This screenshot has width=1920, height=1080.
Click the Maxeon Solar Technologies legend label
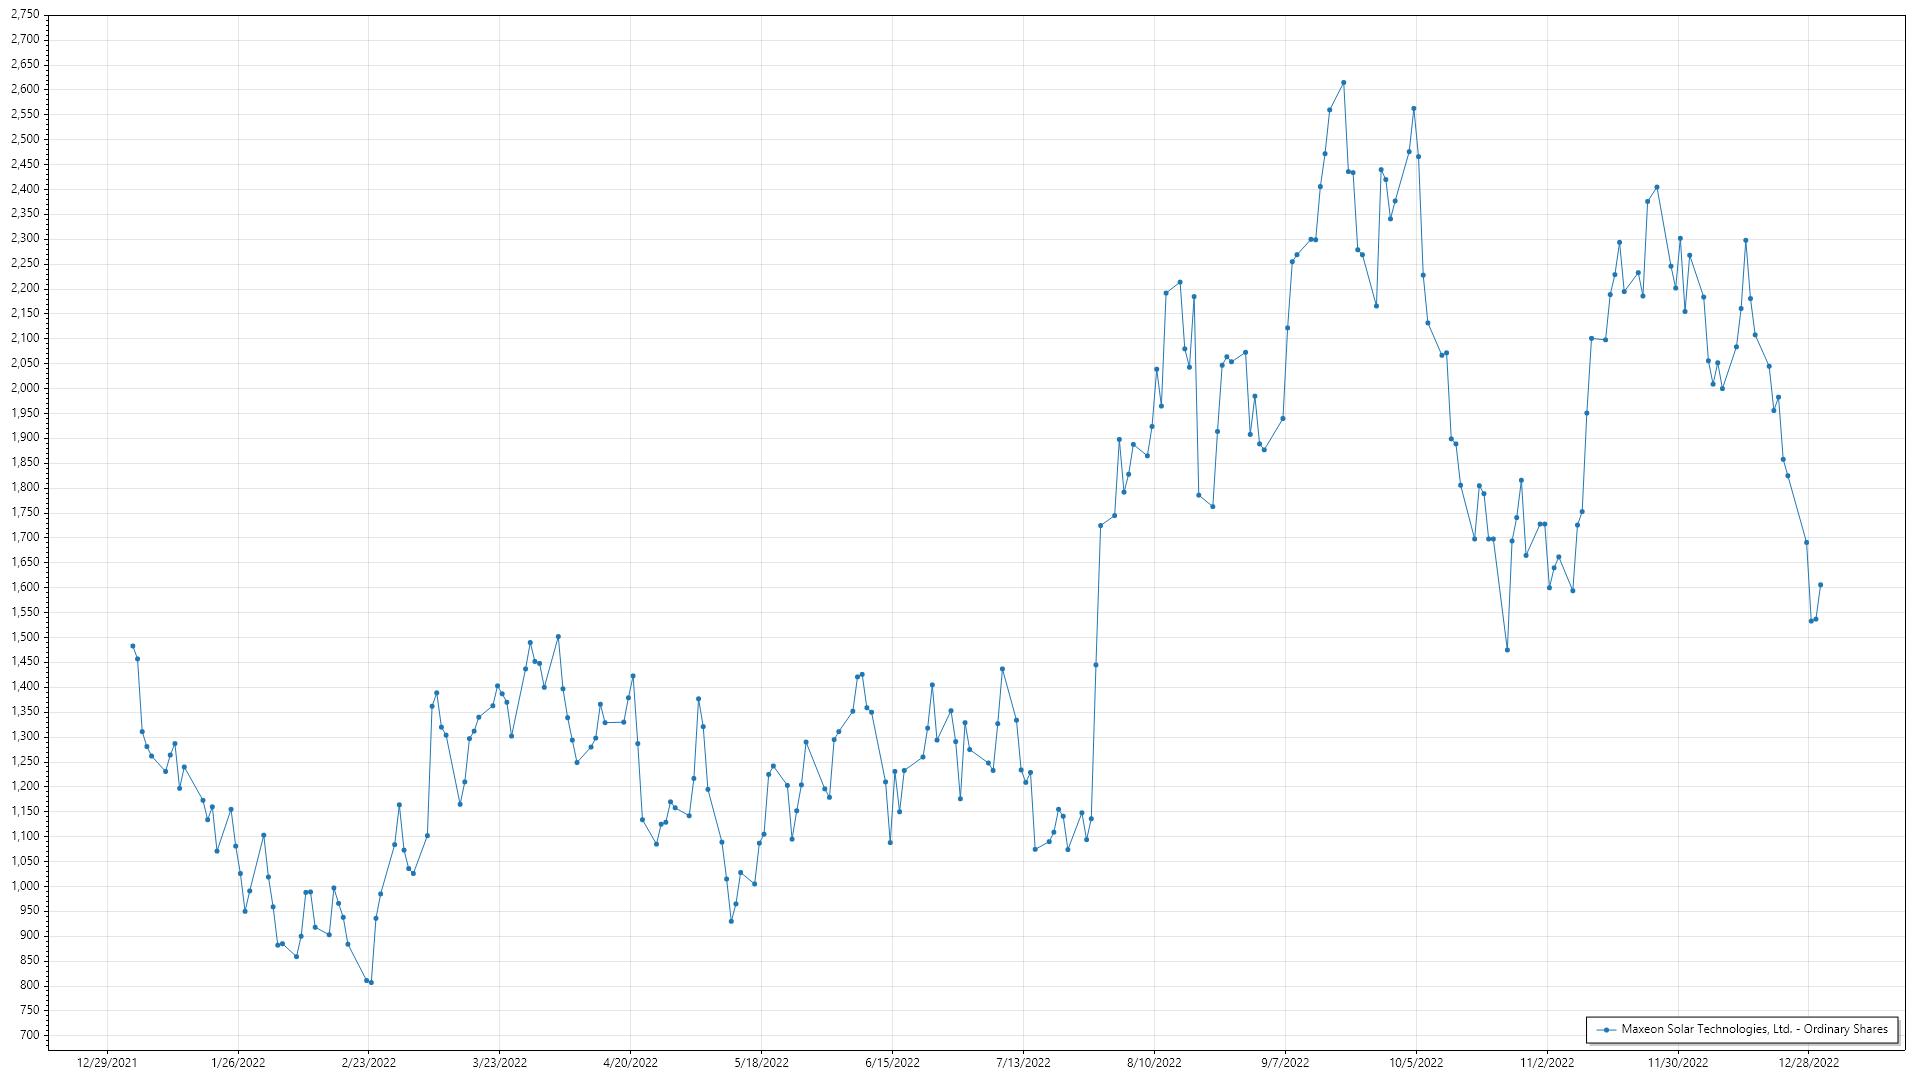[x=1754, y=1029]
